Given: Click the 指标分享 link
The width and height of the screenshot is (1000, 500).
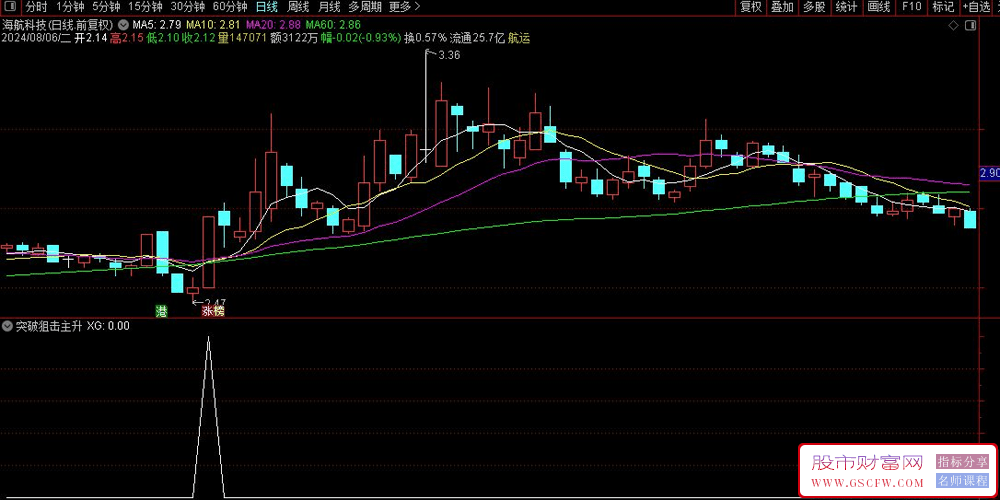Looking at the screenshot, I should click(962, 461).
